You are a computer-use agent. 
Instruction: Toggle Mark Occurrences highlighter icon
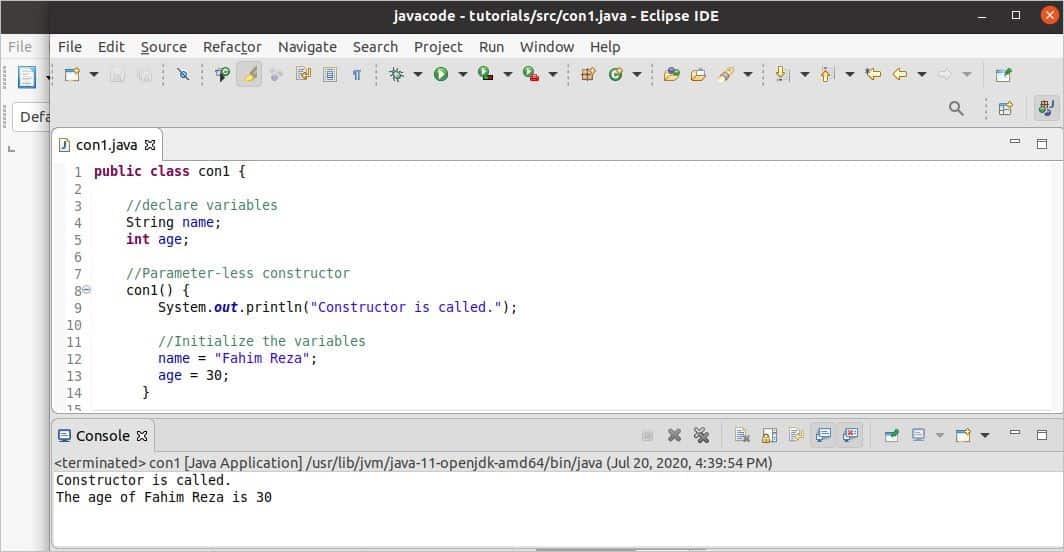[250, 75]
